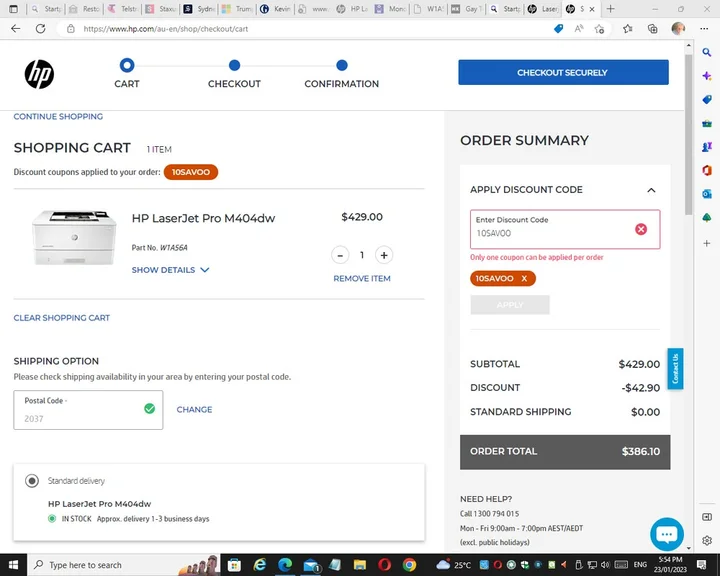Switch to the Sydney browser tab
720x576 pixels.
(200, 9)
